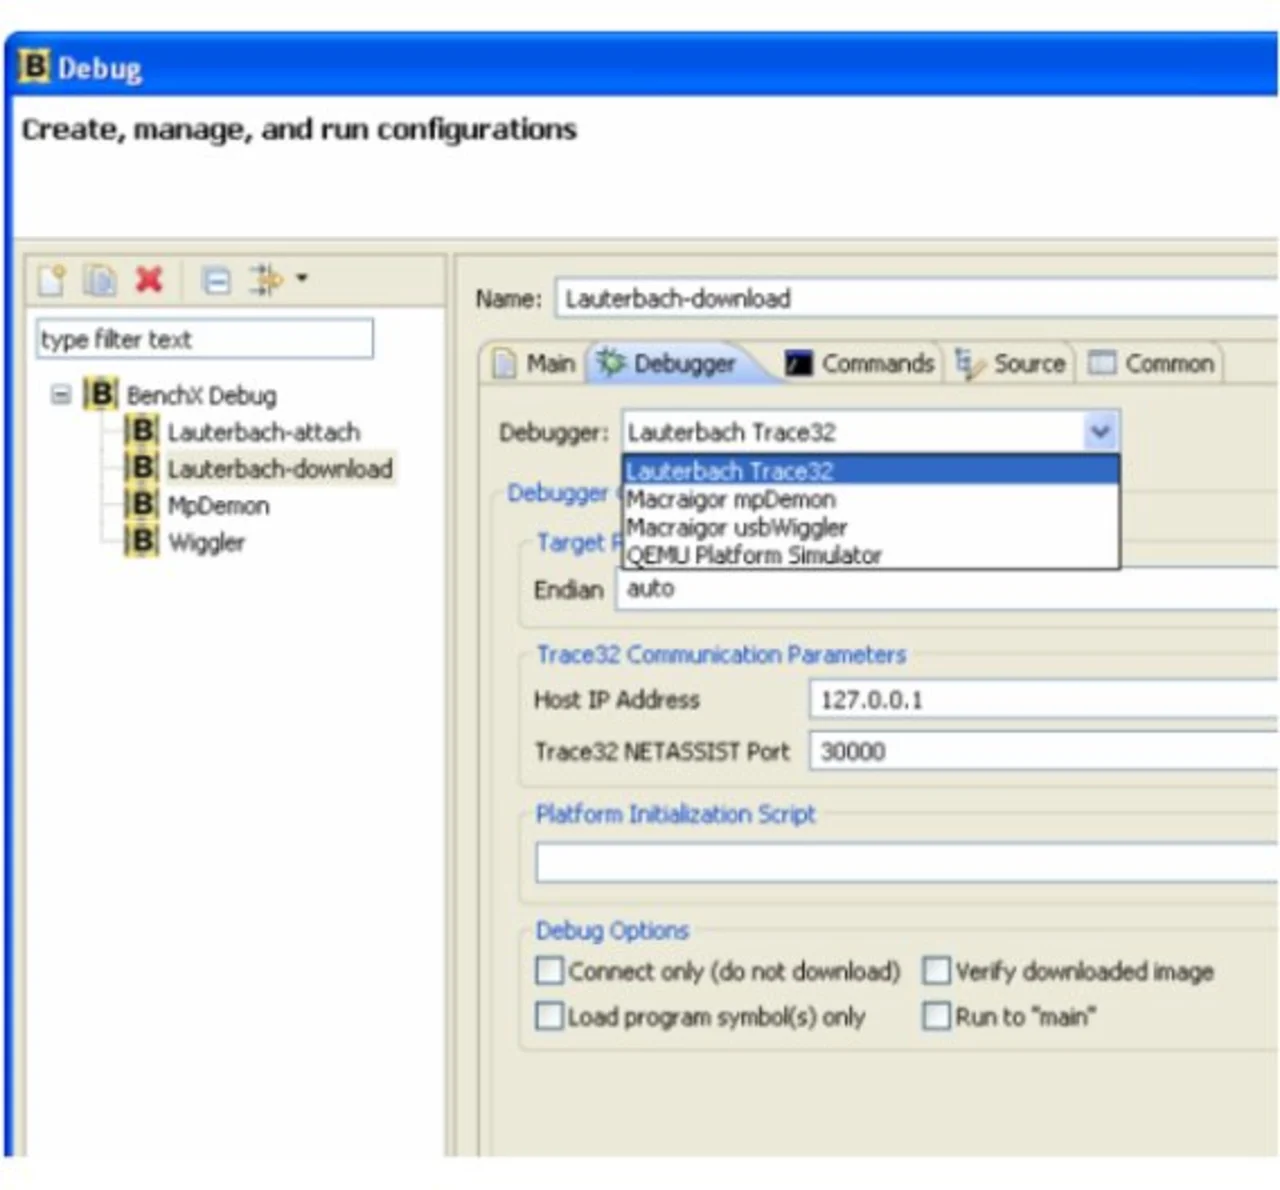Enable Run to "main" checkbox
The image size is (1280, 1190).
[936, 1017]
